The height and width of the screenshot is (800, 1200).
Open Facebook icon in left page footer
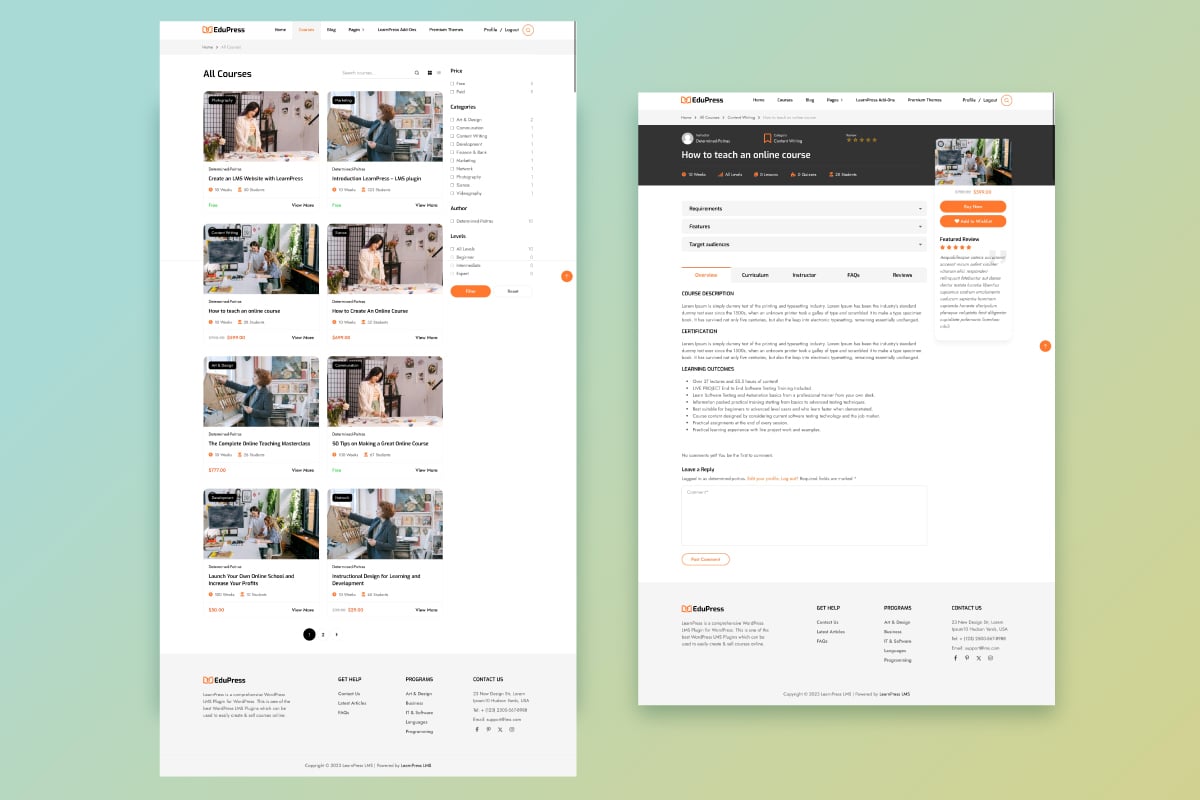[x=477, y=729]
